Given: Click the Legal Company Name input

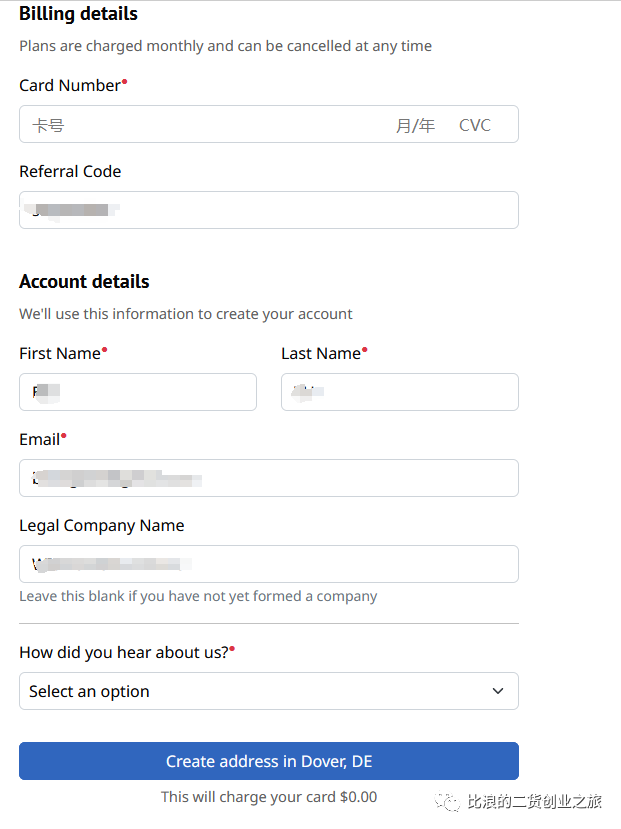Looking at the screenshot, I should (x=268, y=564).
